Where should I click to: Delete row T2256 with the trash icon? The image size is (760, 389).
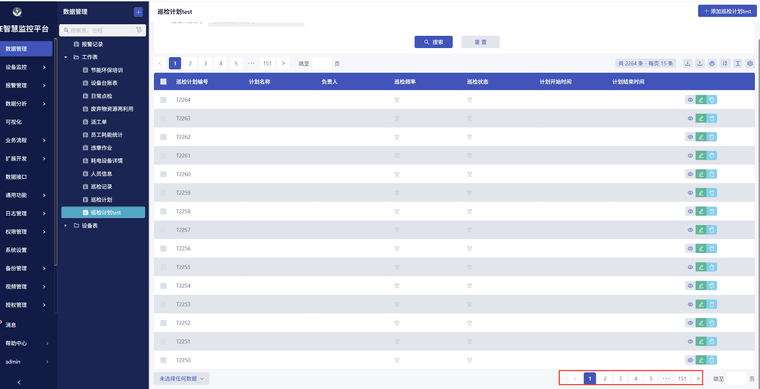pyautogui.click(x=712, y=249)
